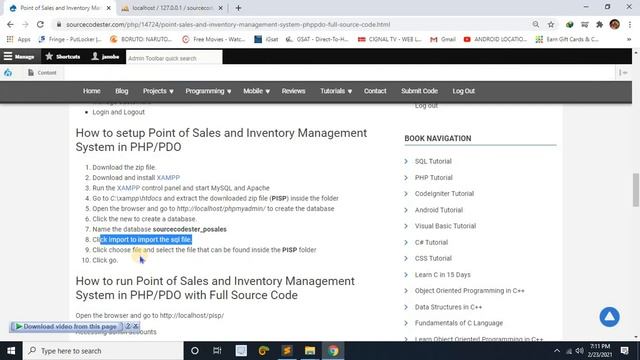
Task: Open CodeIgniter Tutorial link
Action: [x=444, y=193]
